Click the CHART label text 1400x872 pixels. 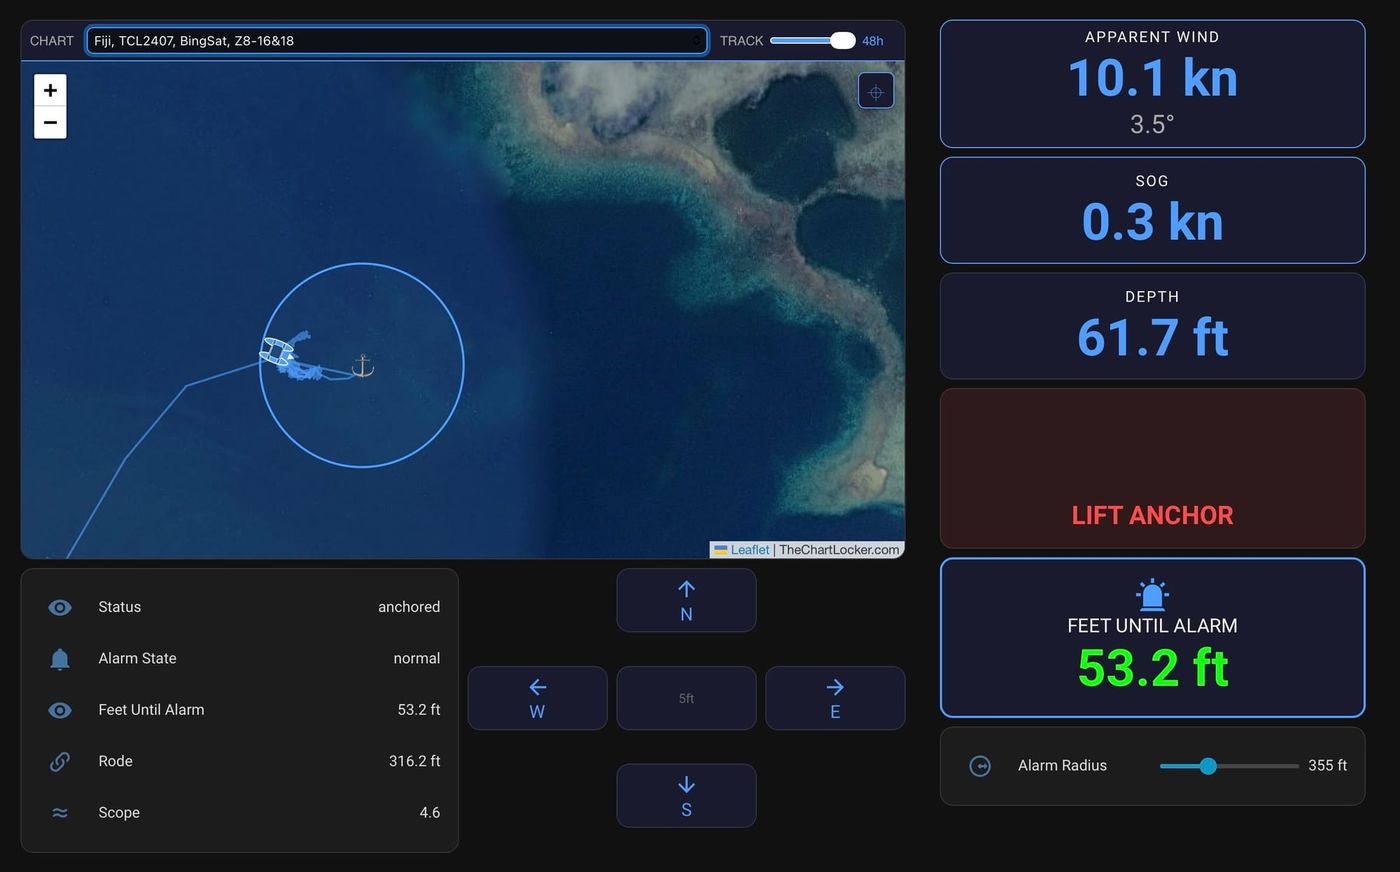pyautogui.click(x=52, y=41)
